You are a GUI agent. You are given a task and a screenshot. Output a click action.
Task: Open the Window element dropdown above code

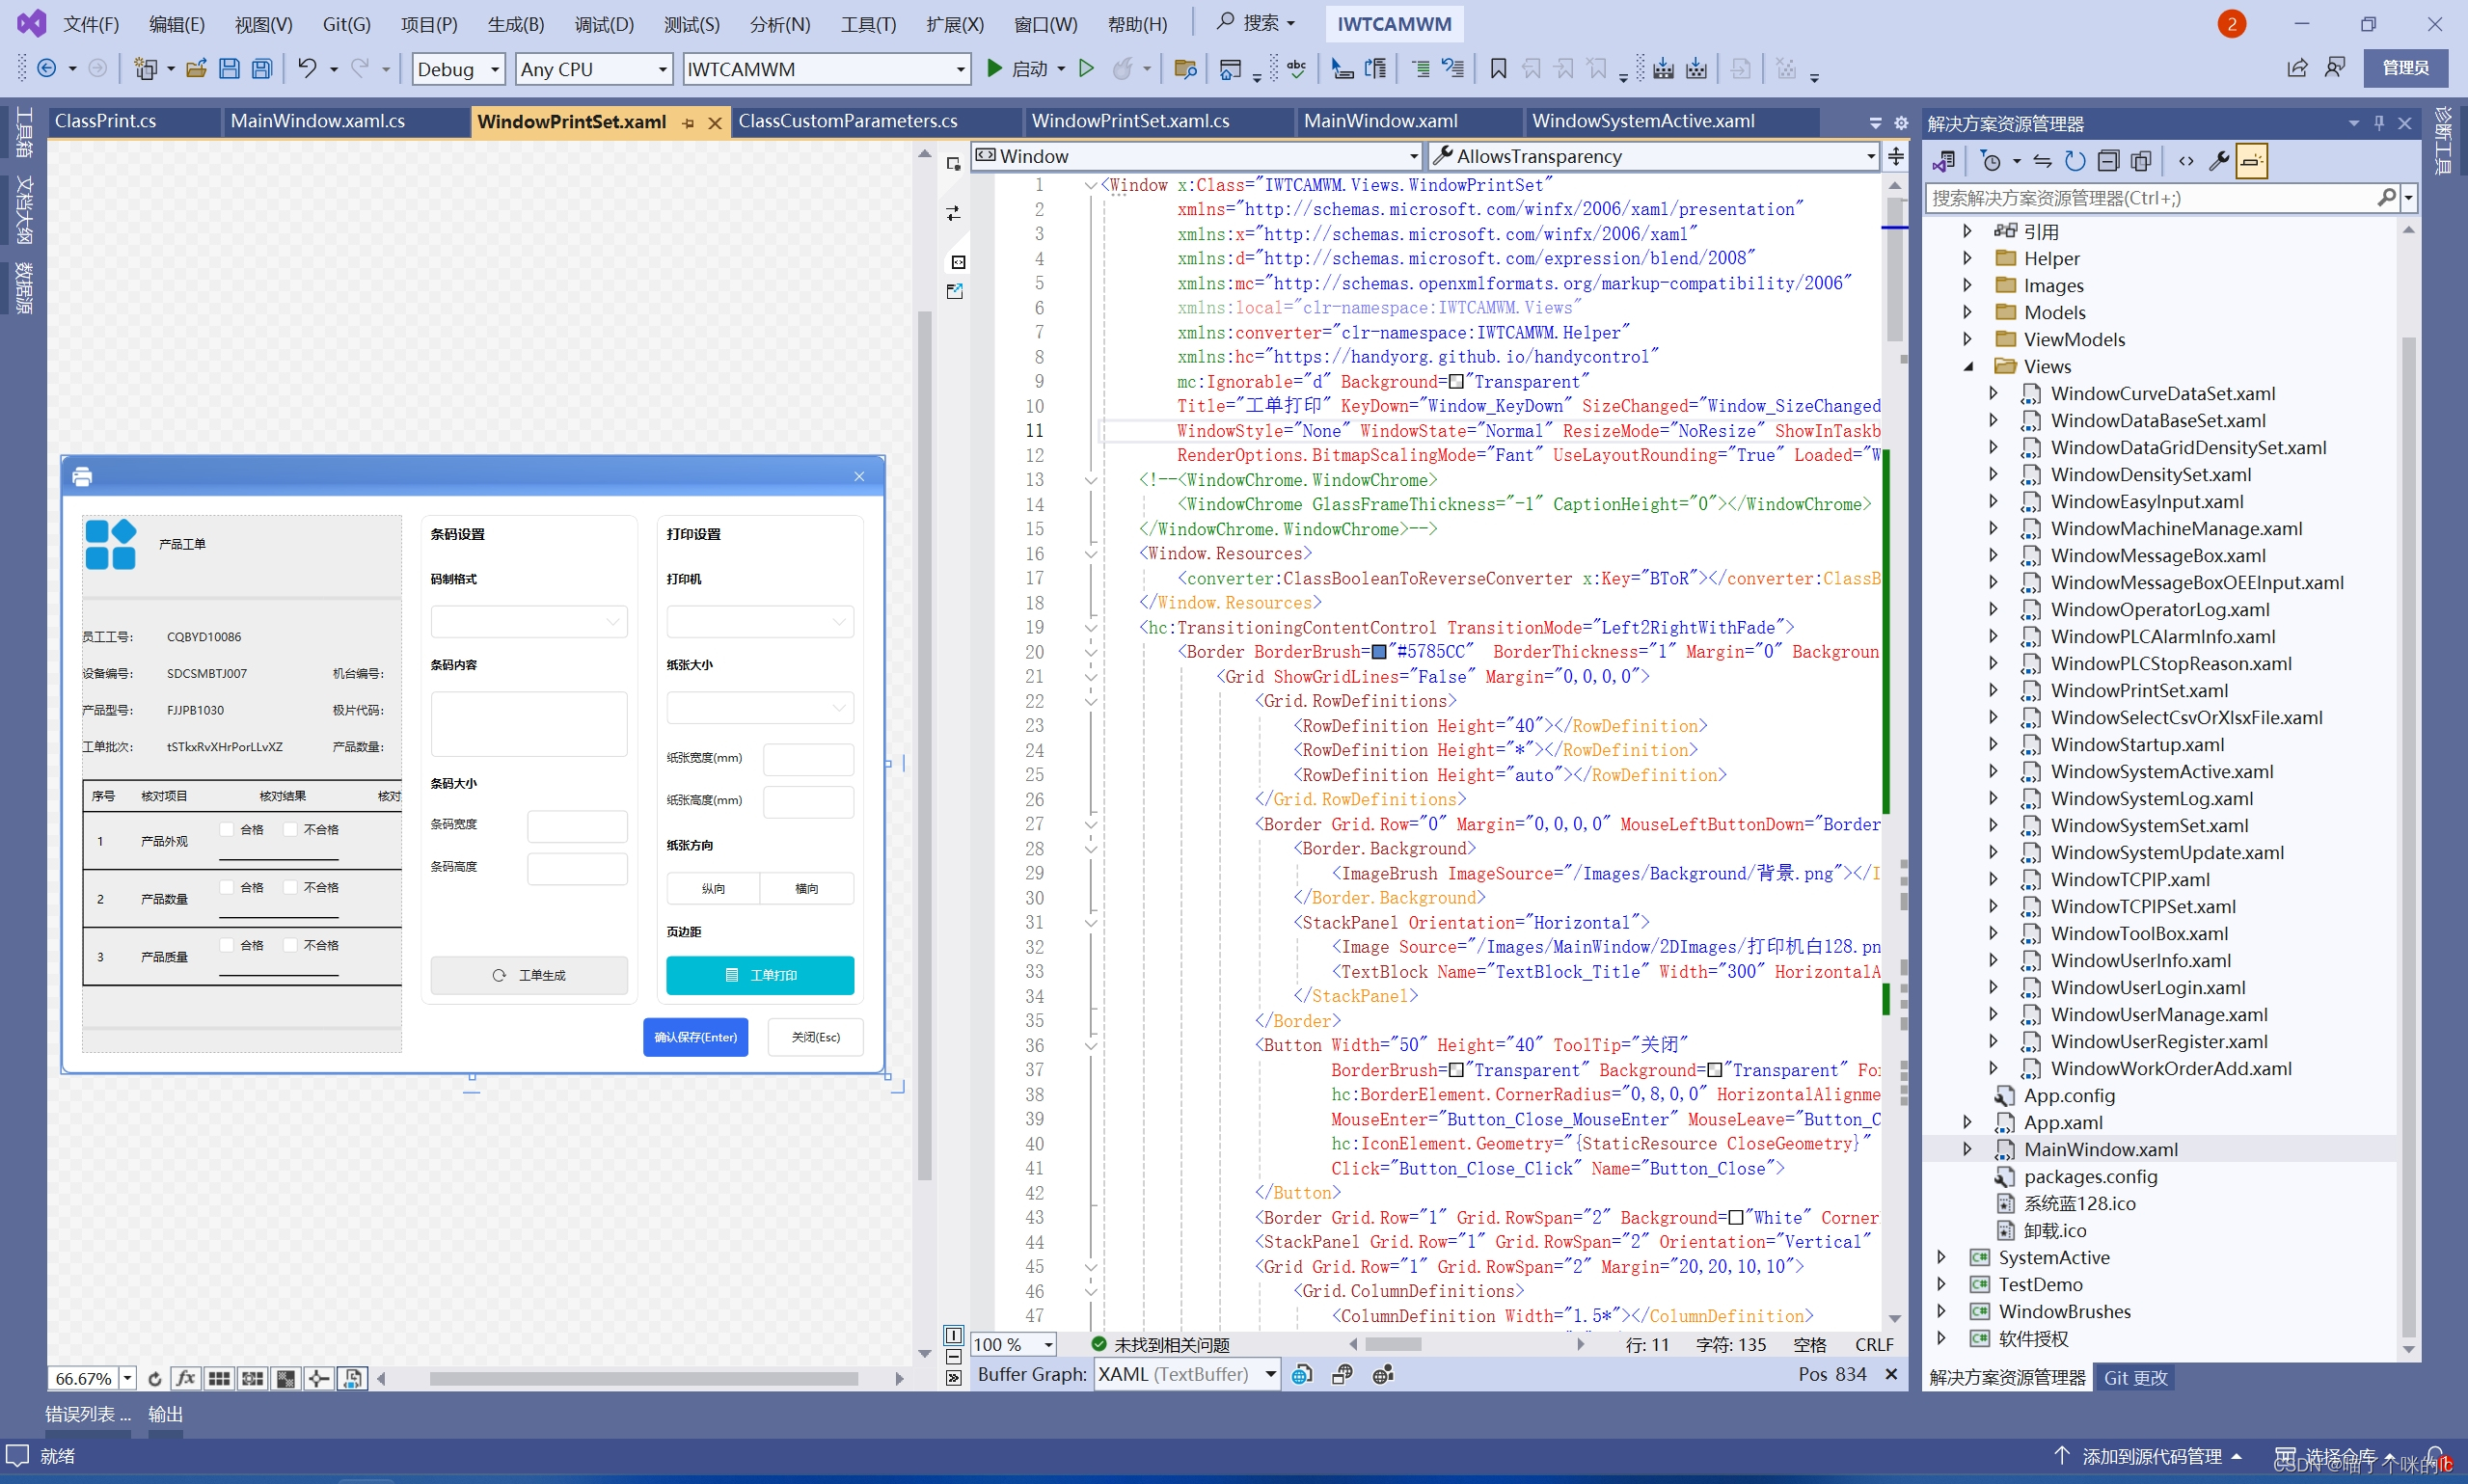1196,156
